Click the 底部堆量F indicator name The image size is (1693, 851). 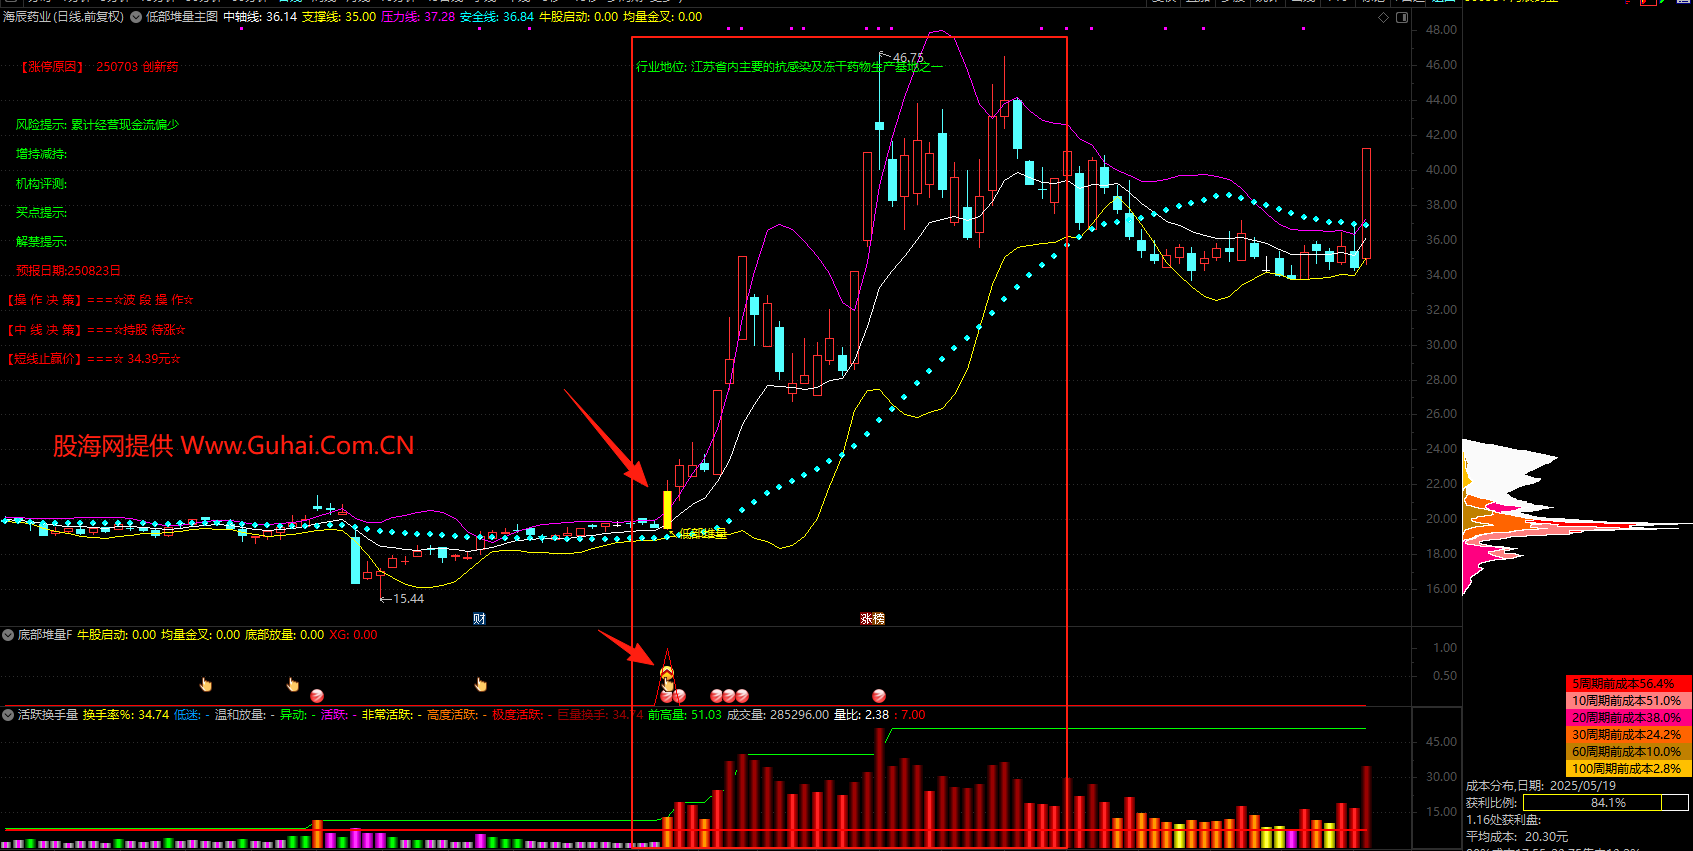[45, 635]
